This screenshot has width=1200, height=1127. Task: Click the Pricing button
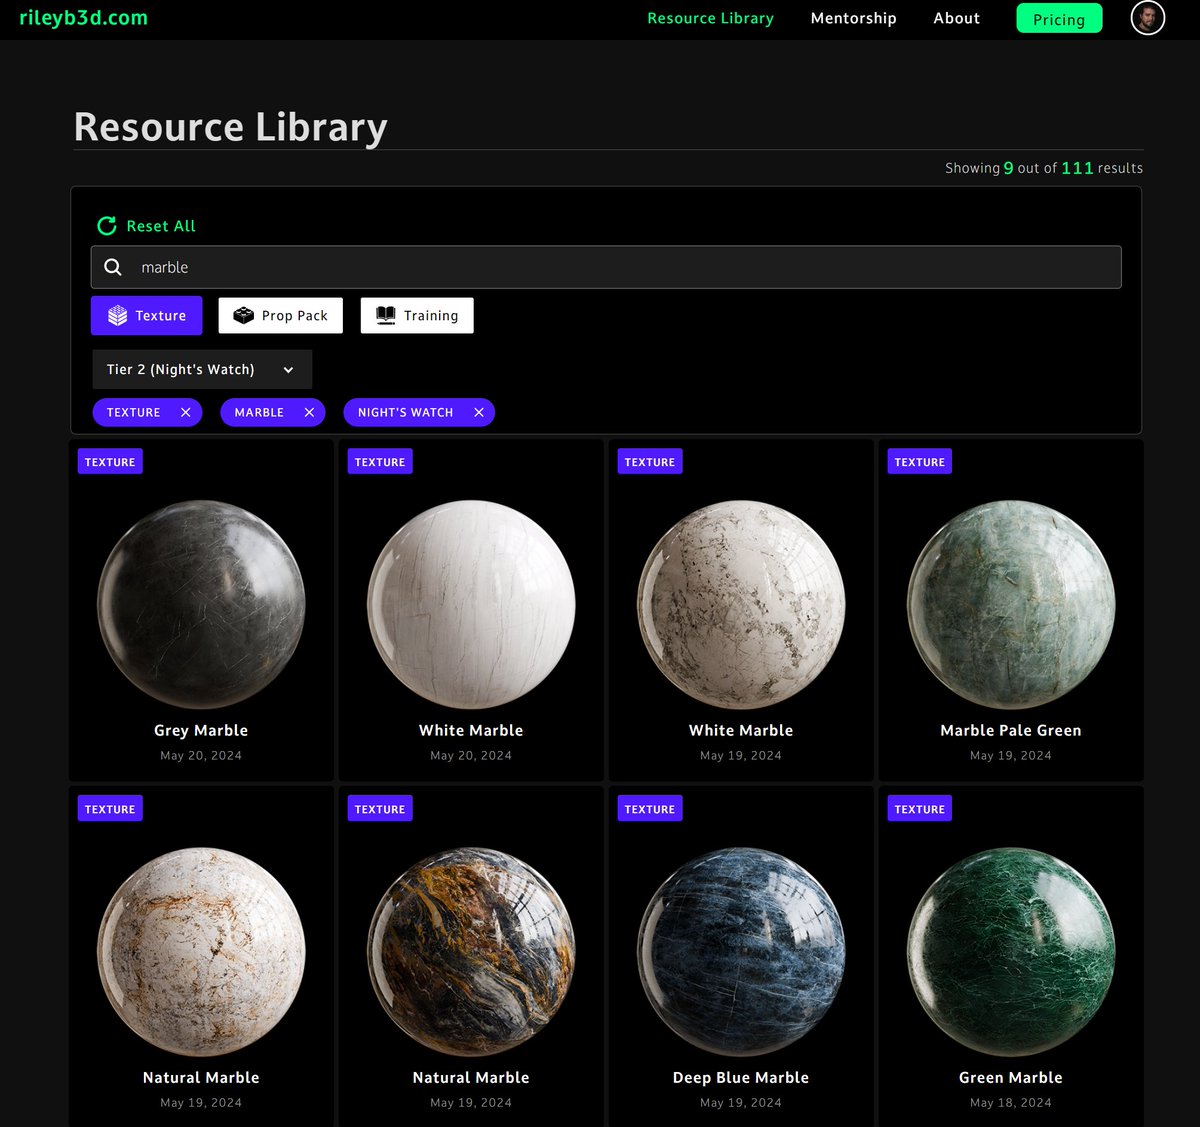pyautogui.click(x=1059, y=18)
